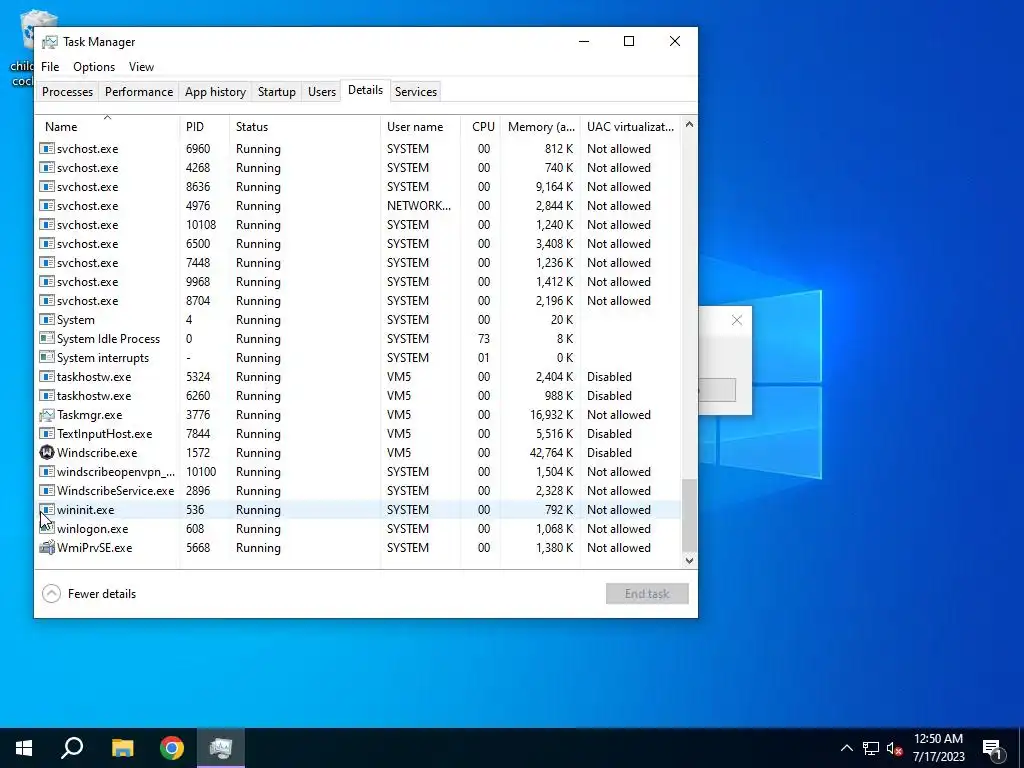Select taskhostw.exe with PID 5324

[x=359, y=377]
